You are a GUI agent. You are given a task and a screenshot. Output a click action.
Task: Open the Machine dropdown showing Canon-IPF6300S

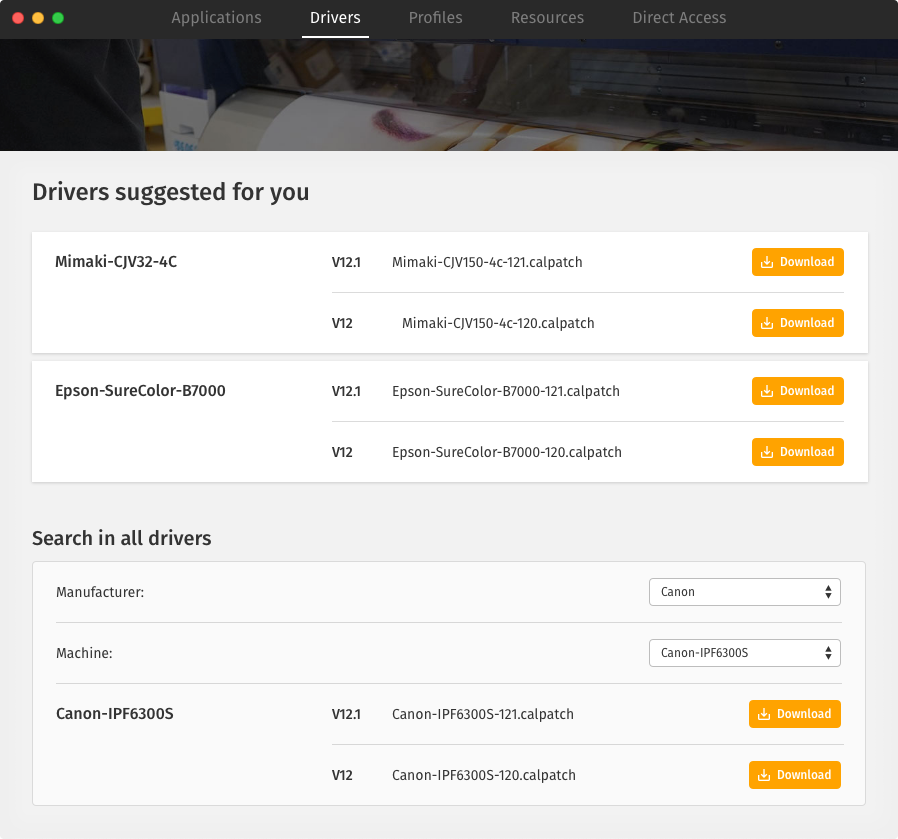pyautogui.click(x=745, y=653)
